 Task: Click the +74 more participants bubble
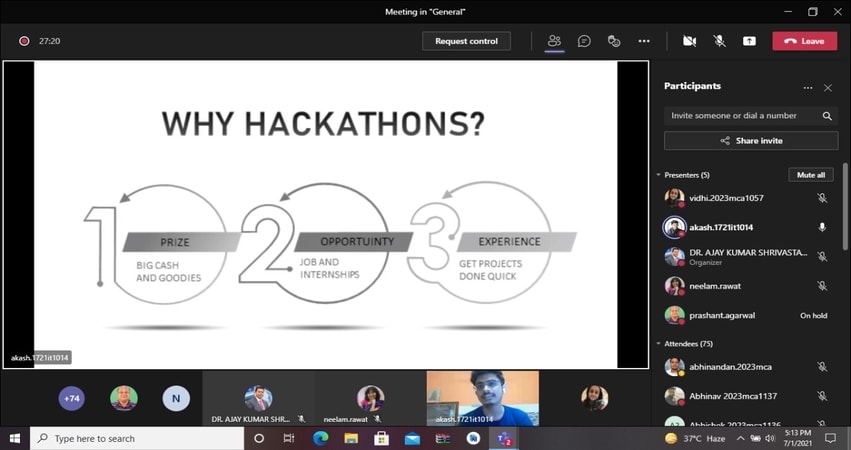pyautogui.click(x=72, y=398)
